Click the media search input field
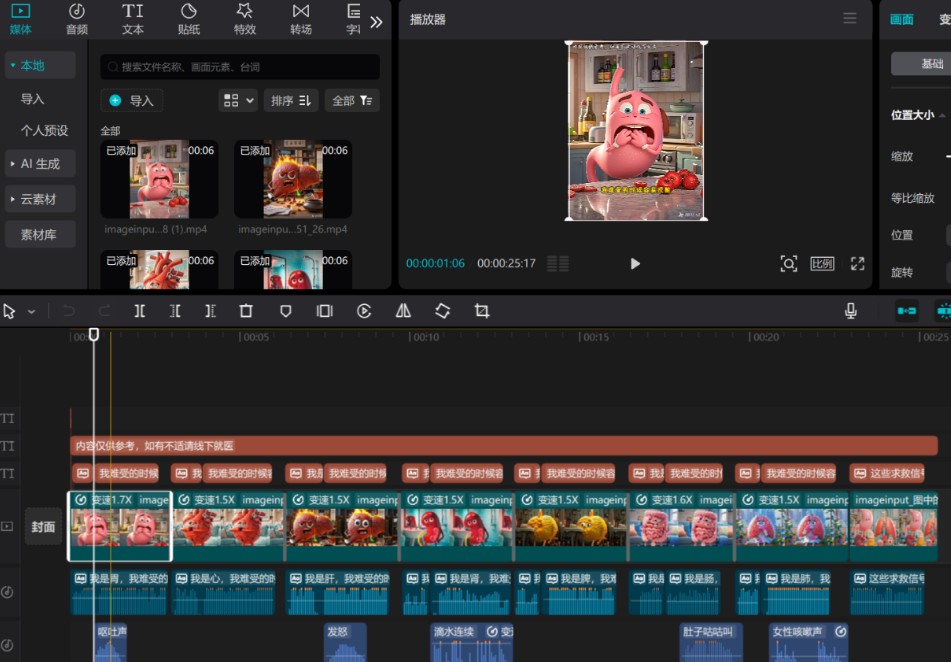 point(240,67)
